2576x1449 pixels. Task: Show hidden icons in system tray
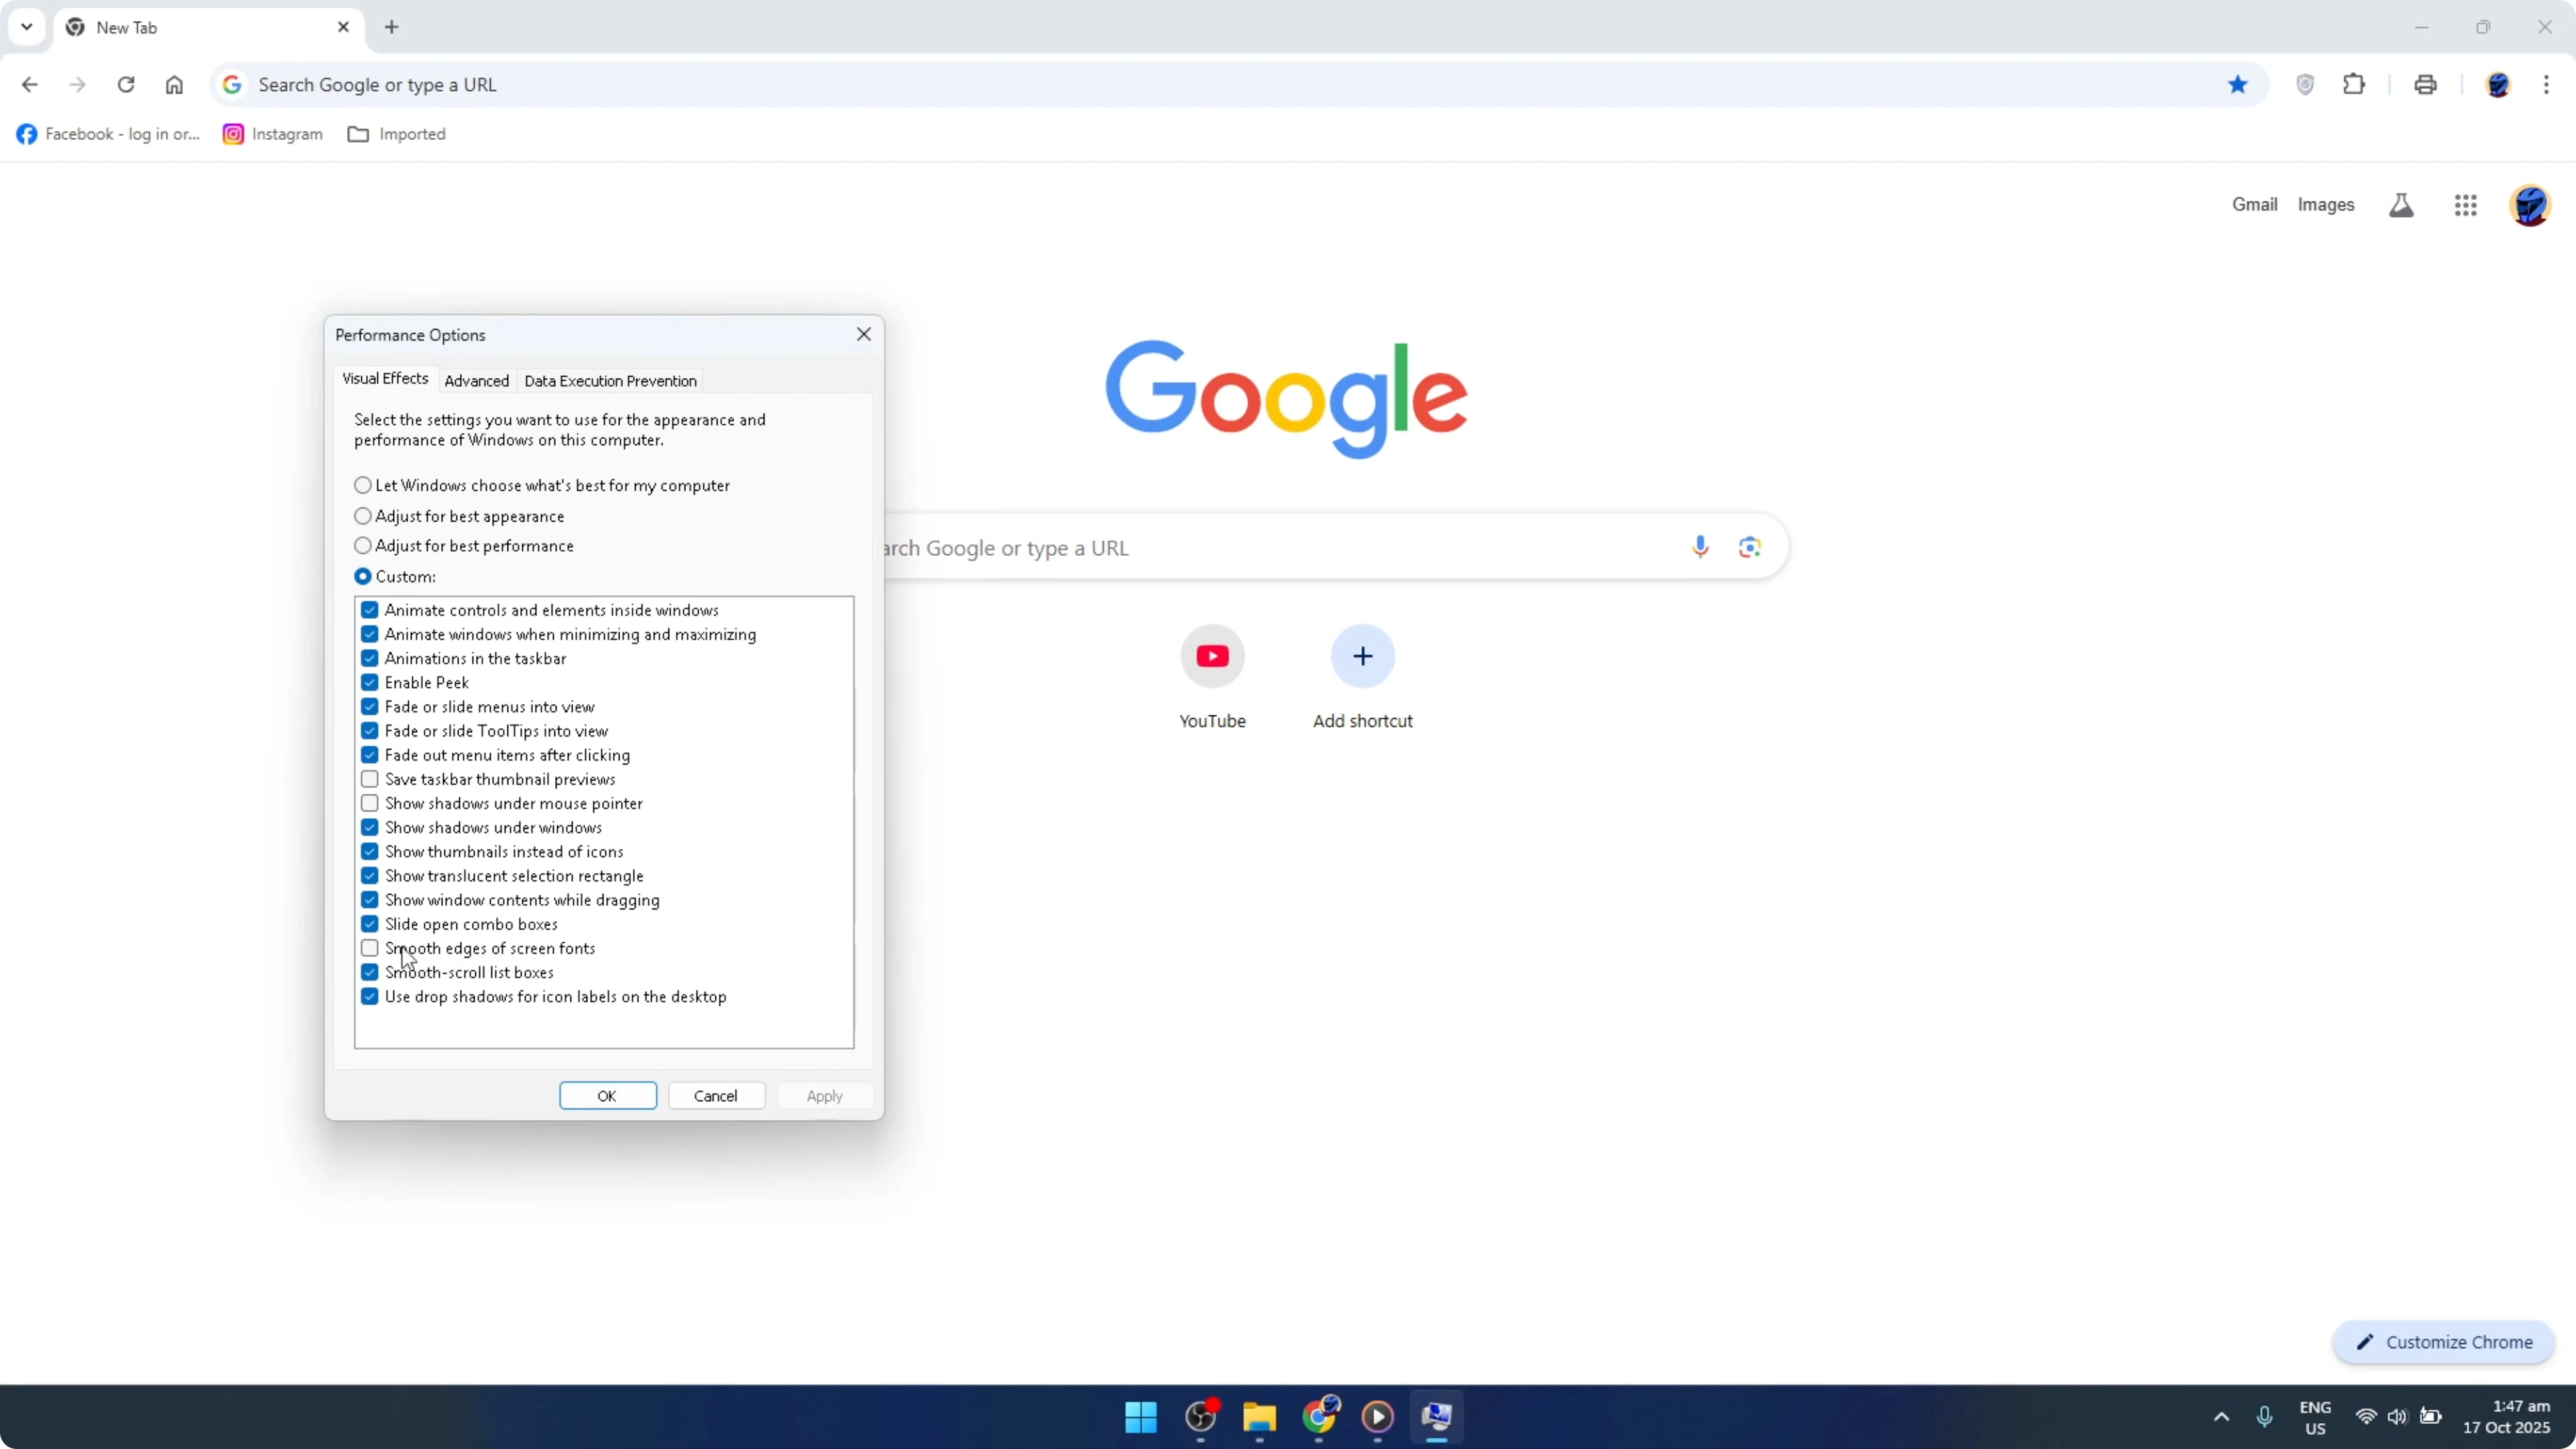click(2221, 1416)
